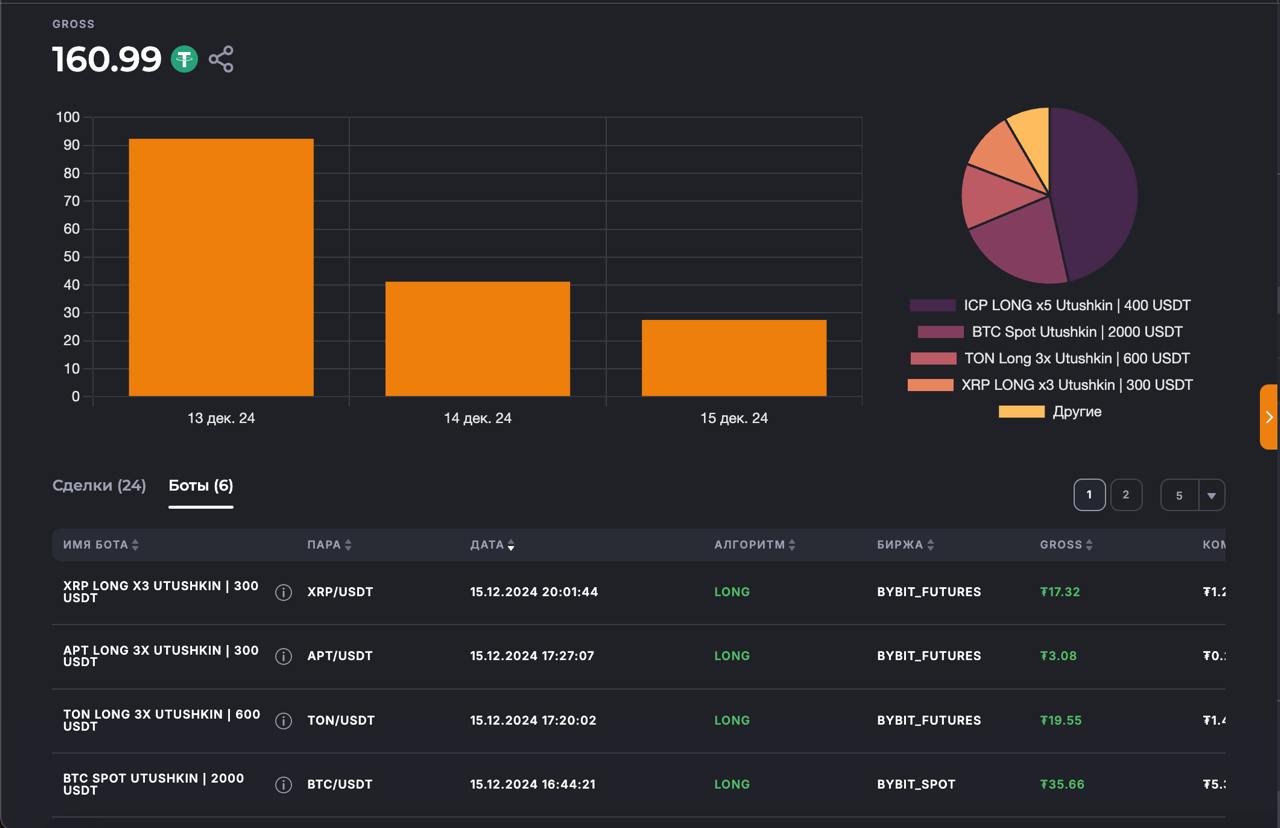Screen dimensions: 1280x828
Task: Click the 14 дек. 24 bar
Action: pos(478,339)
